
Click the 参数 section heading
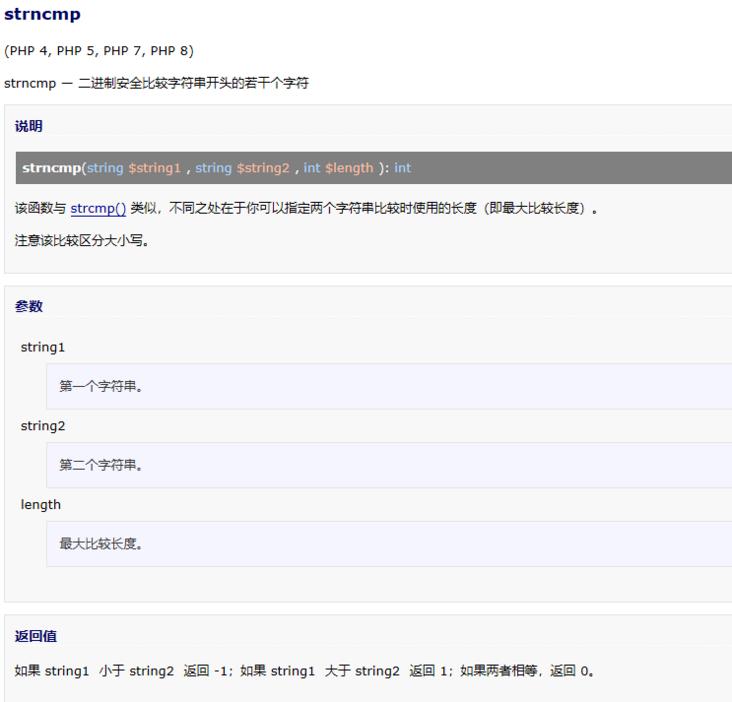(x=29, y=307)
